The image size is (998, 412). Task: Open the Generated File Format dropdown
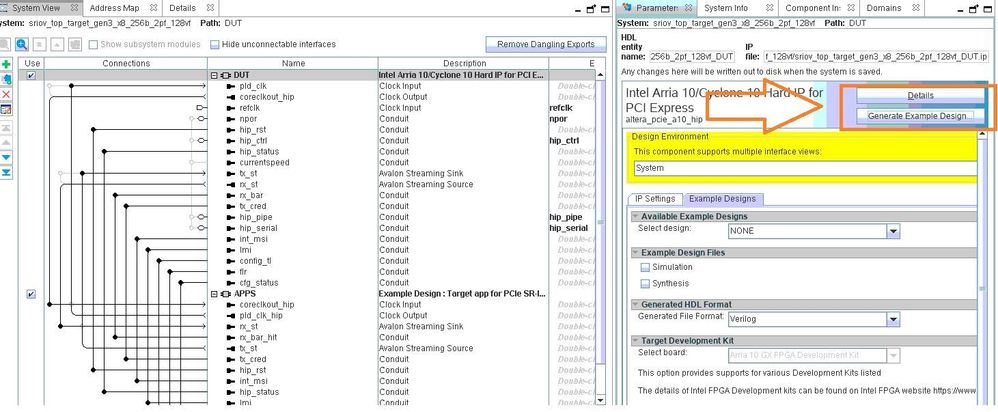[892, 319]
